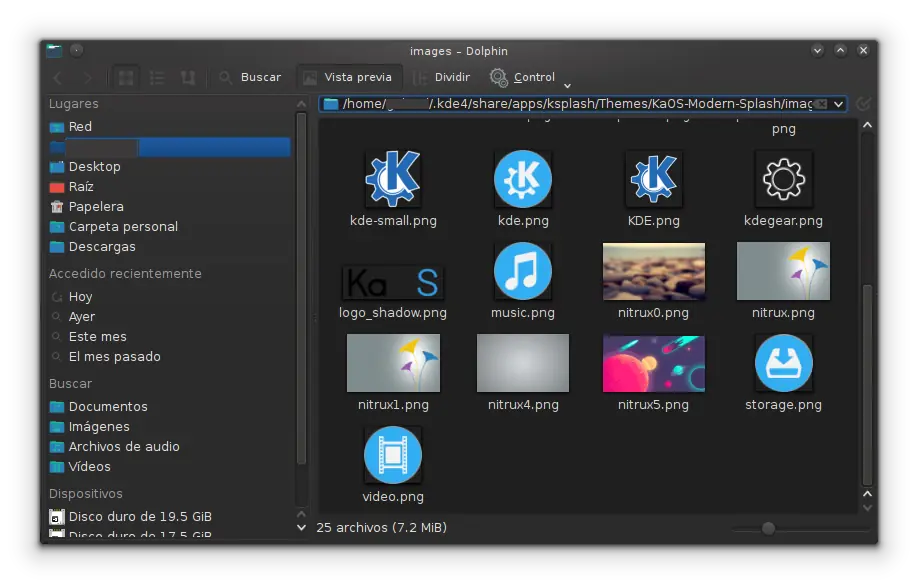918x584 pixels.
Task: Open Dolphin window menu icon
Action: (x=54, y=50)
